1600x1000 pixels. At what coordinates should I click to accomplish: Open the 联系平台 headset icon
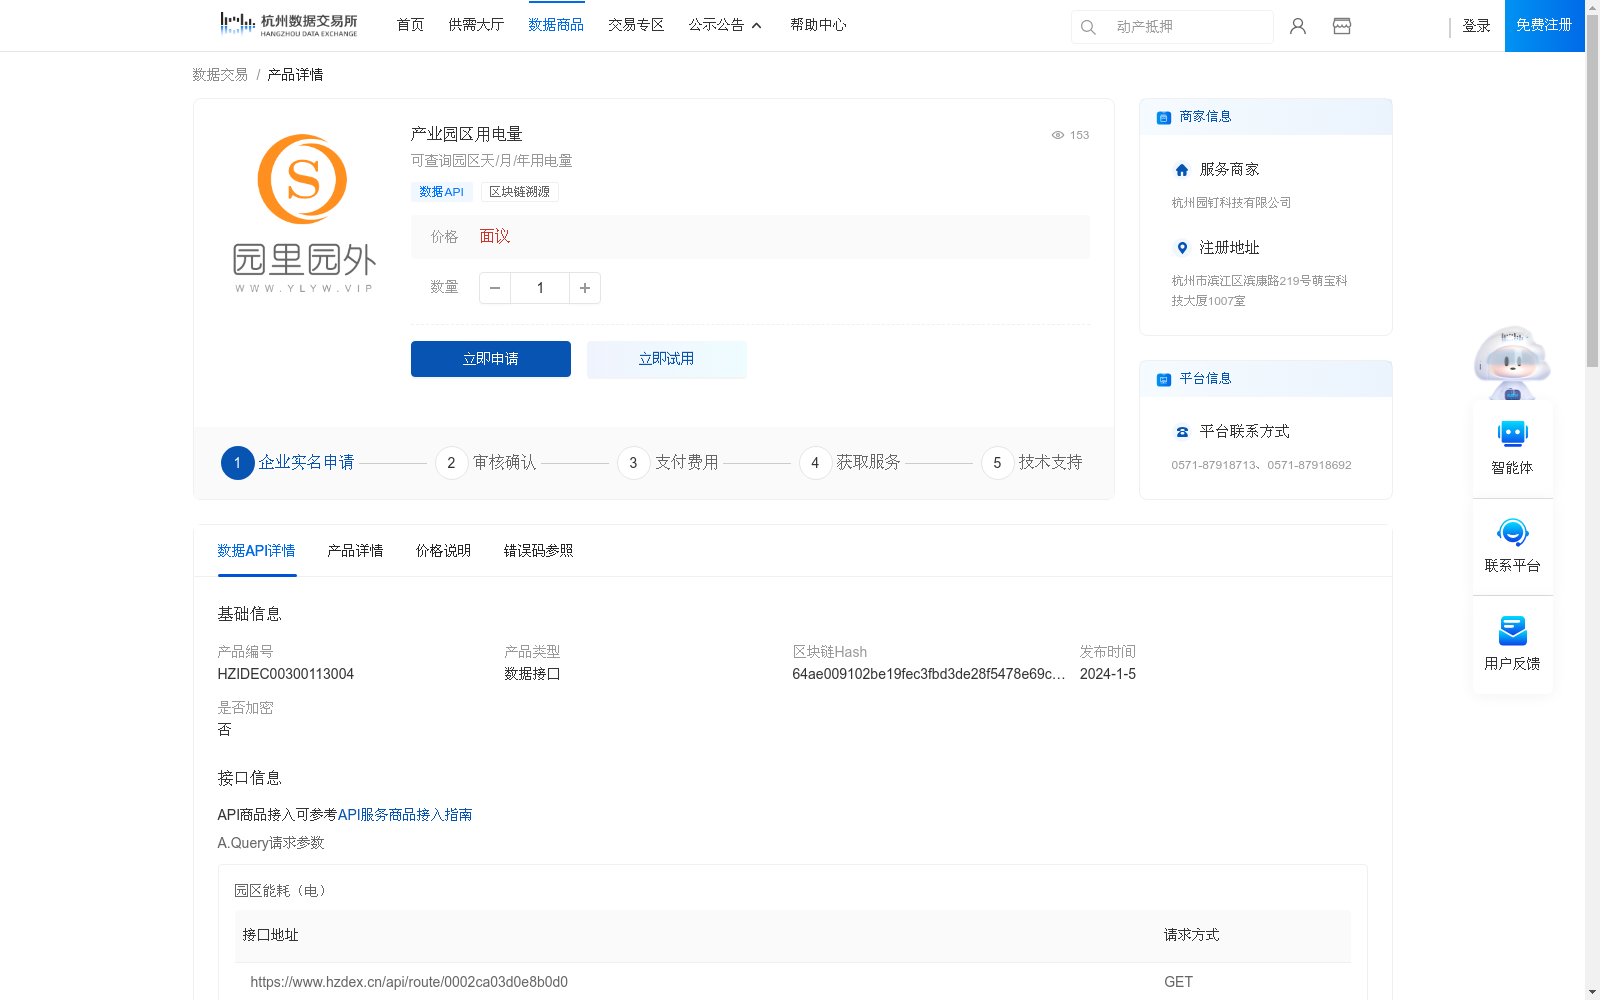tap(1512, 532)
